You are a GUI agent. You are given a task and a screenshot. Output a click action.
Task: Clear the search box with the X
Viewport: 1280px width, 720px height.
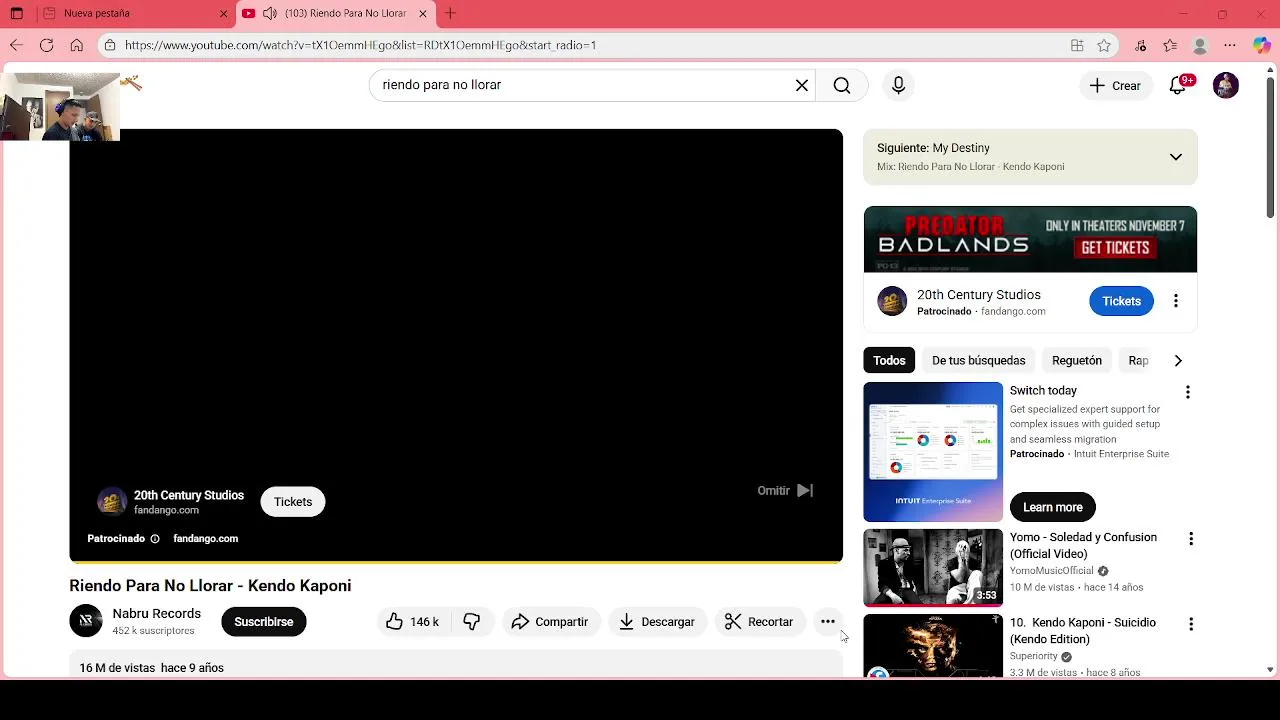[x=801, y=85]
